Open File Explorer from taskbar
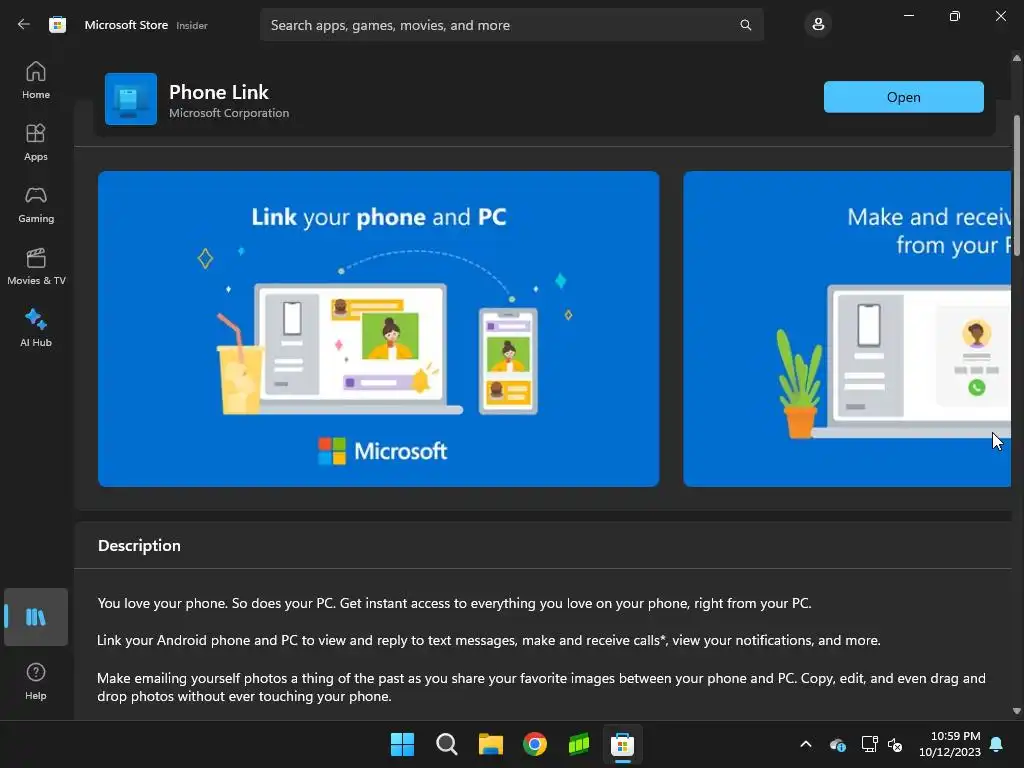Viewport: 1024px width, 768px height. coord(490,744)
